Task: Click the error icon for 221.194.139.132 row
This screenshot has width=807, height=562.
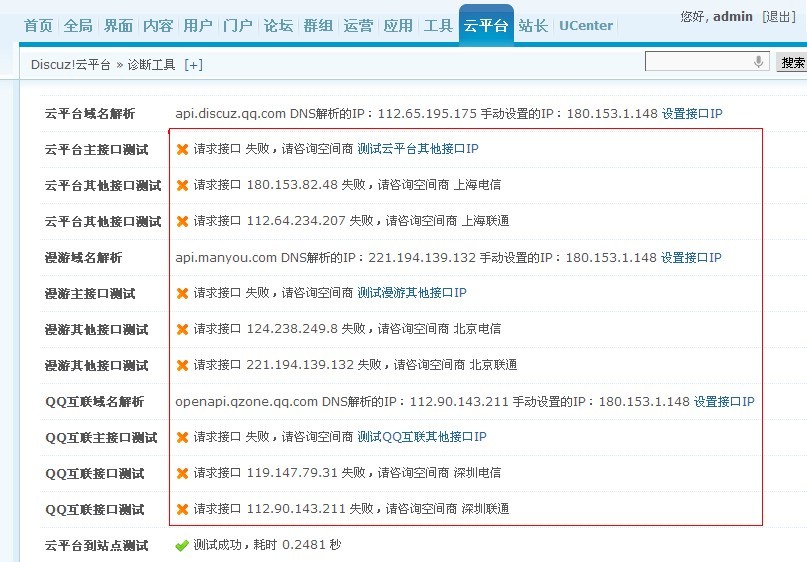Action: click(182, 365)
